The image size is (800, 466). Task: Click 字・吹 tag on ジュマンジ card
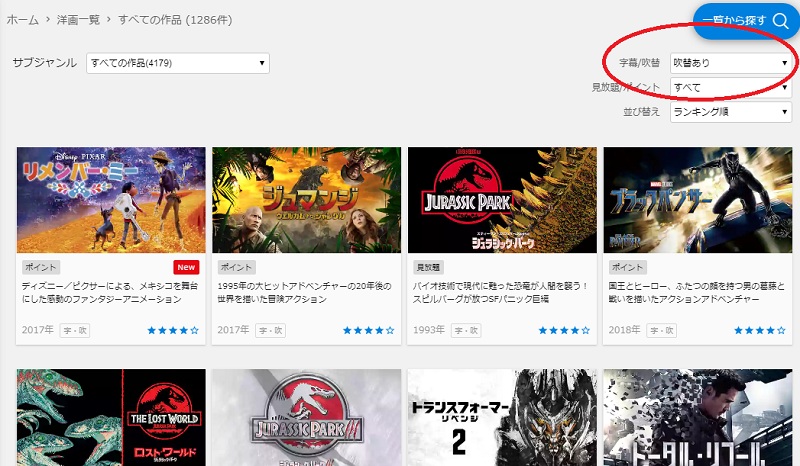(x=270, y=330)
